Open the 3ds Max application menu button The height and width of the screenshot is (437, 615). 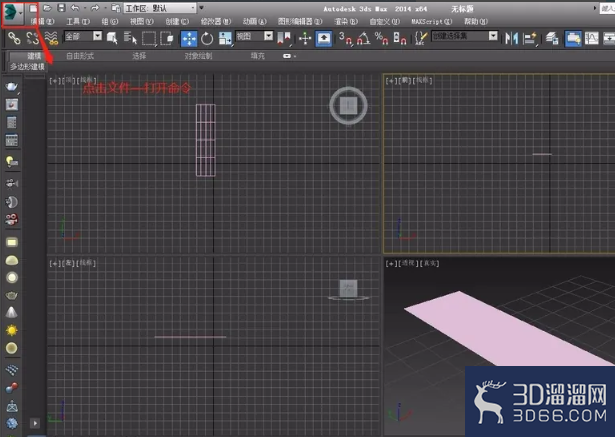click(13, 14)
